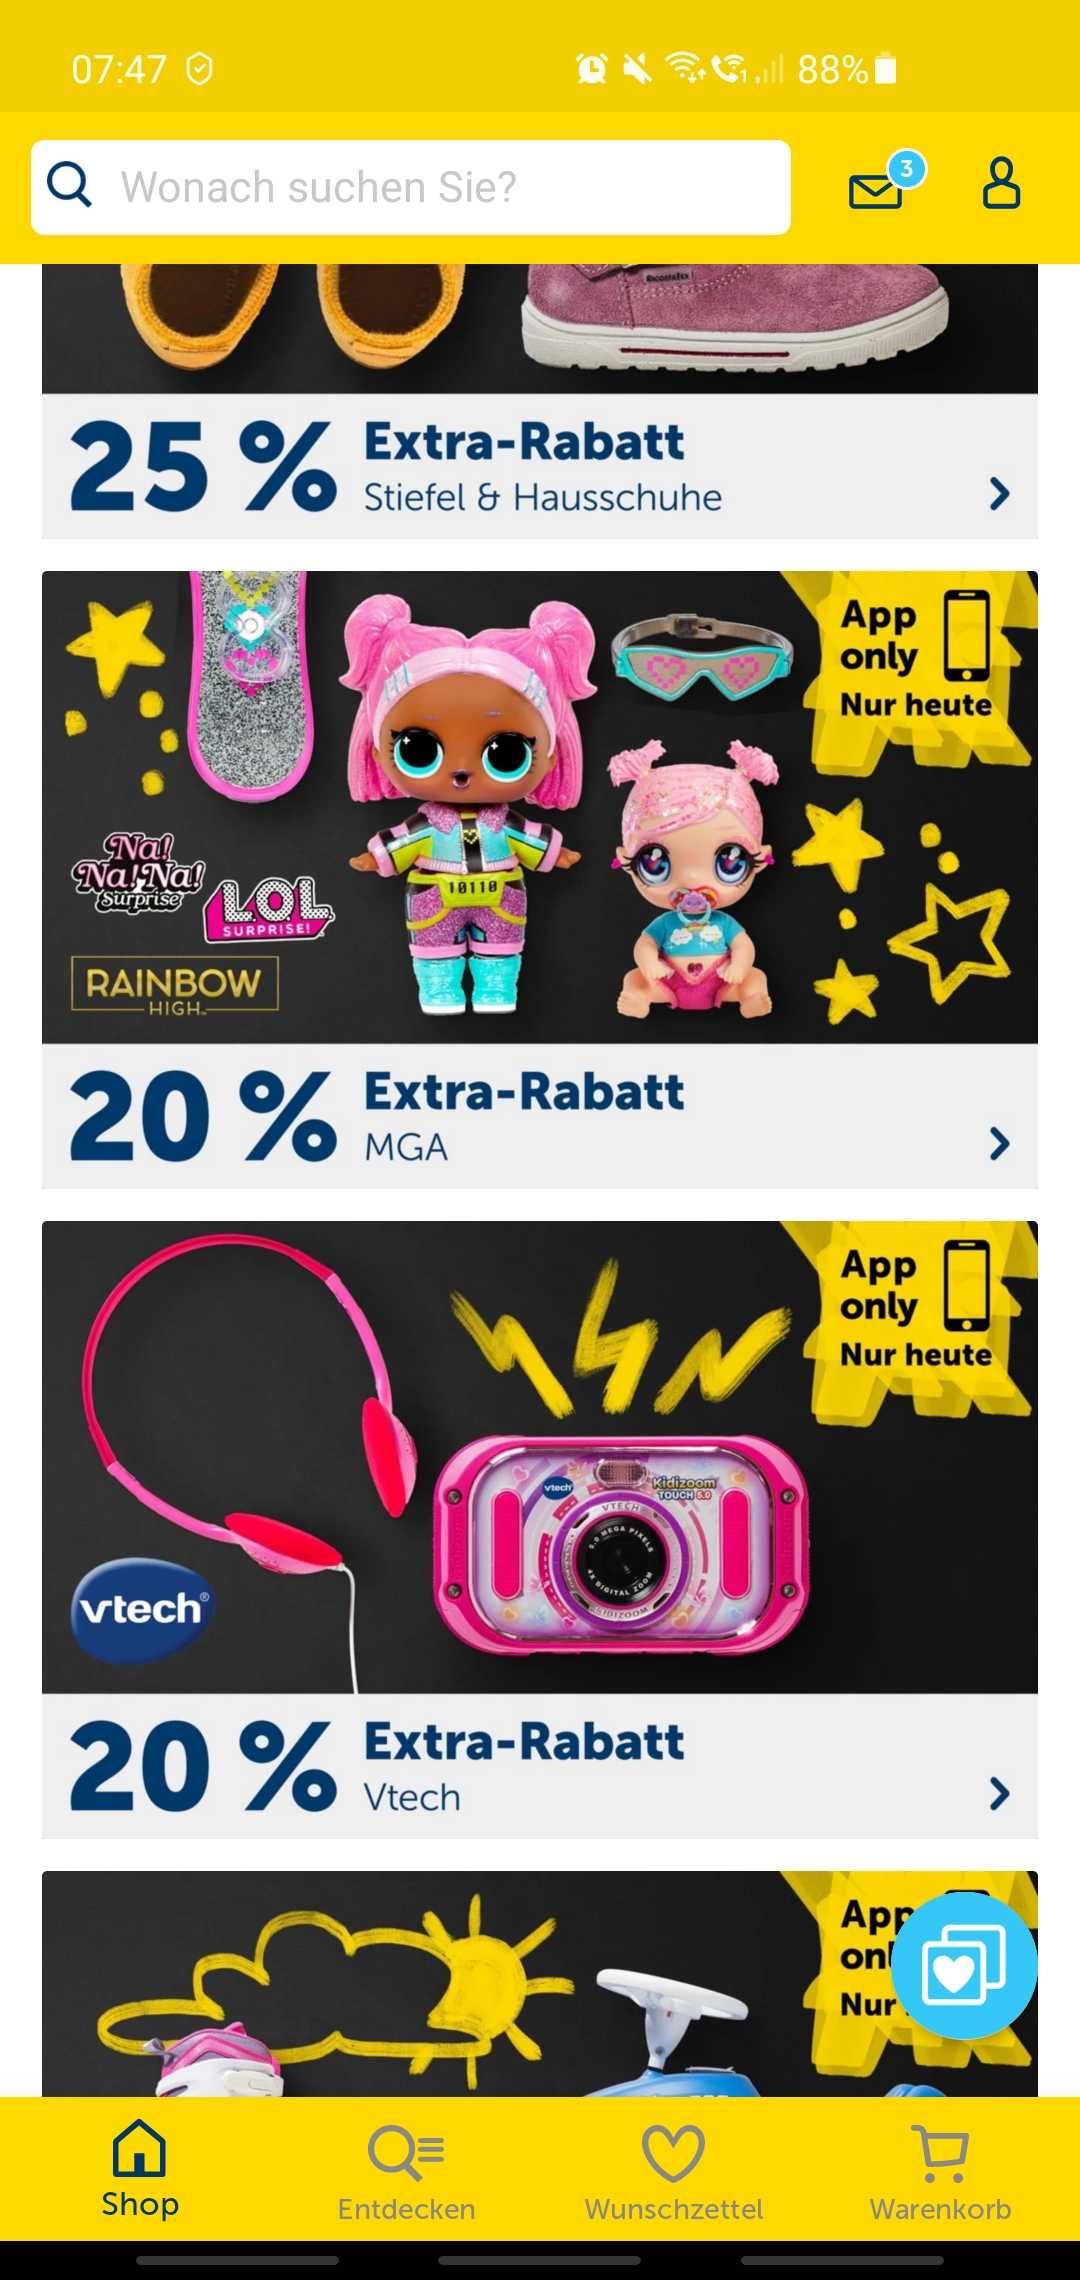
Task: Open the user account profile icon
Action: click(x=1001, y=182)
